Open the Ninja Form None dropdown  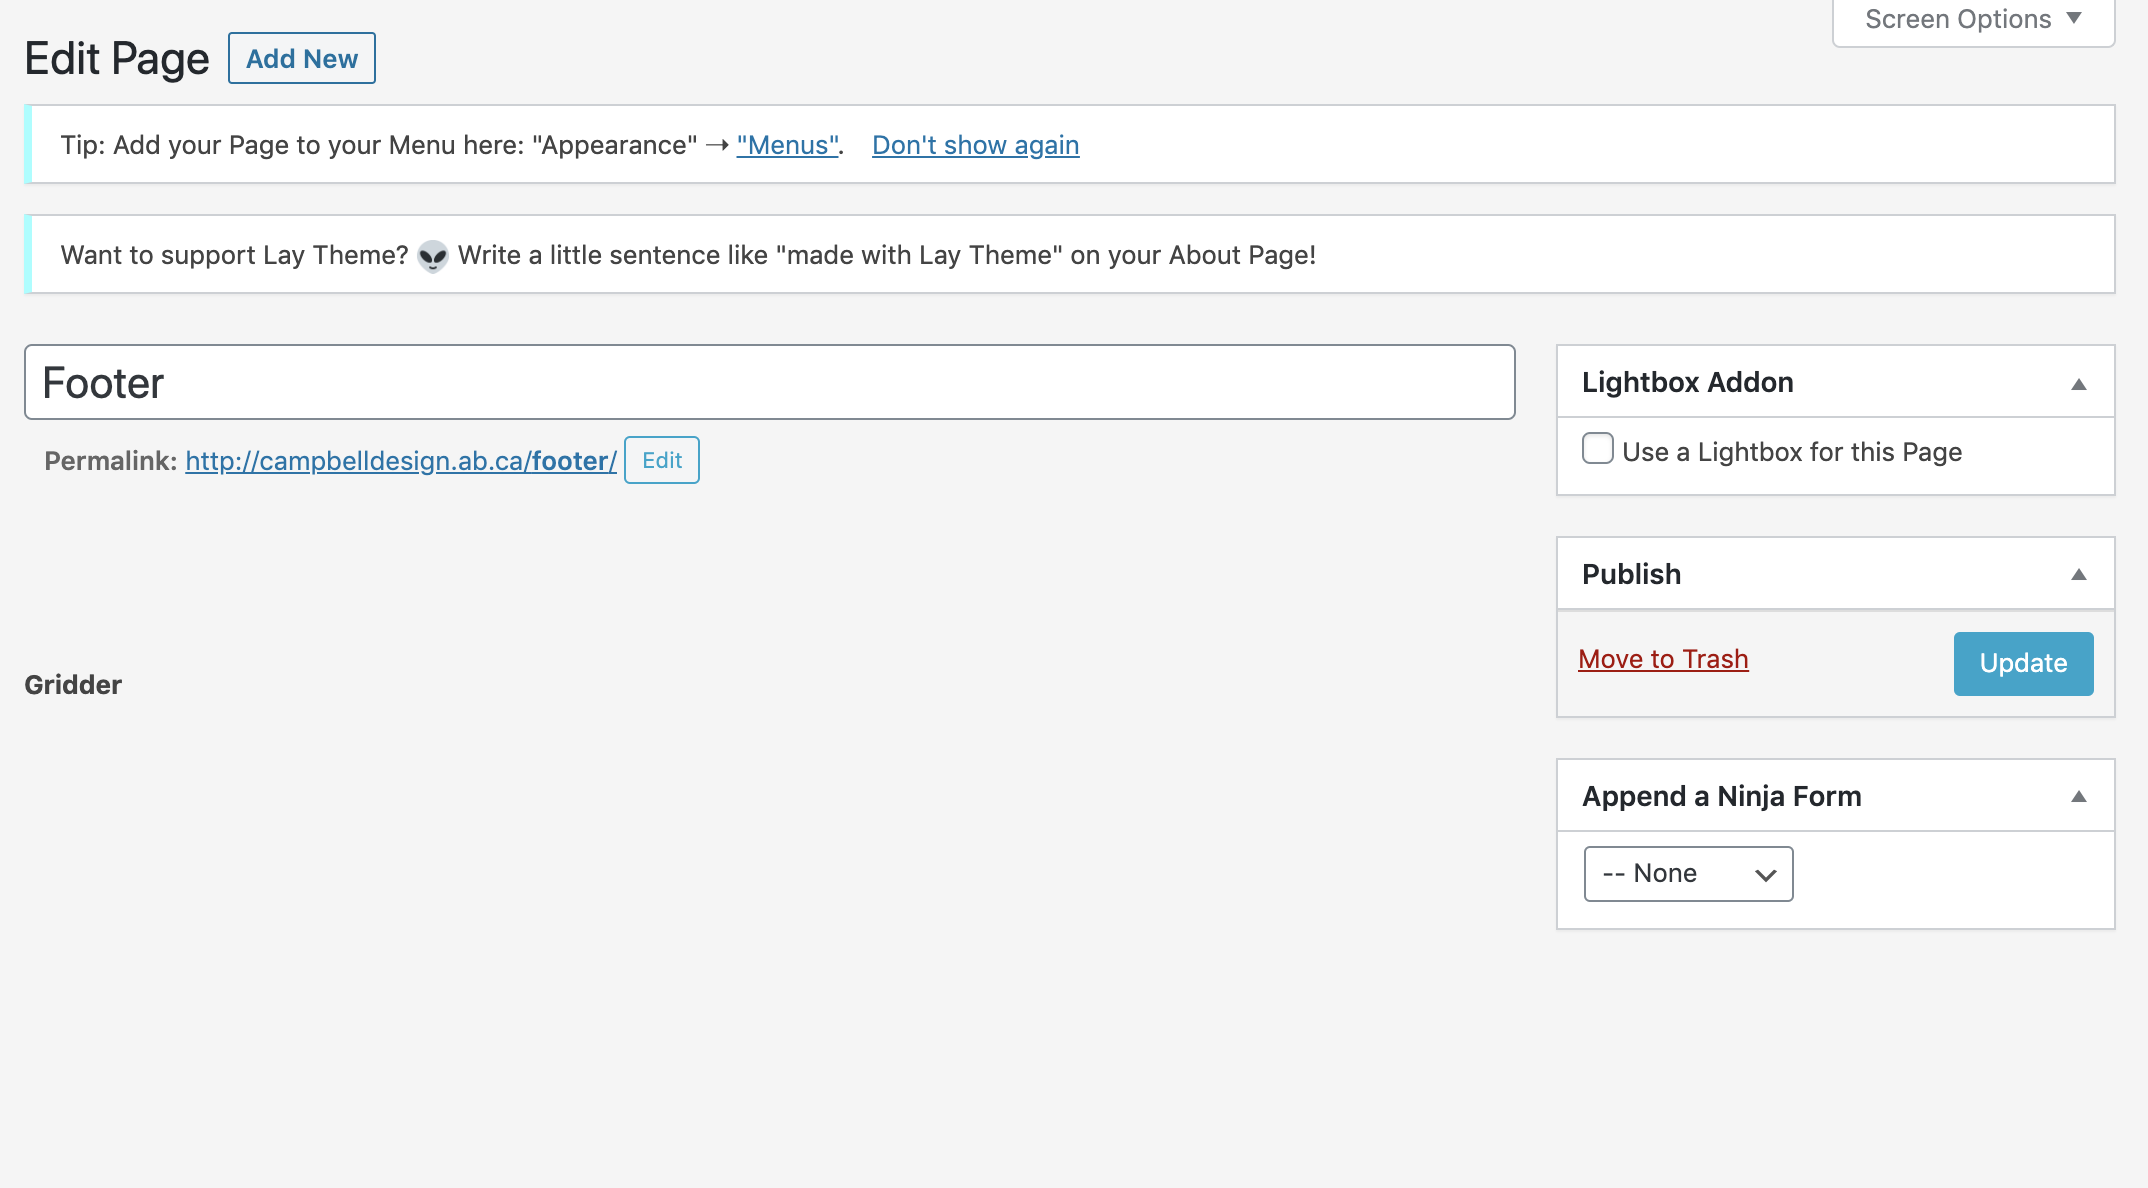pyautogui.click(x=1687, y=874)
